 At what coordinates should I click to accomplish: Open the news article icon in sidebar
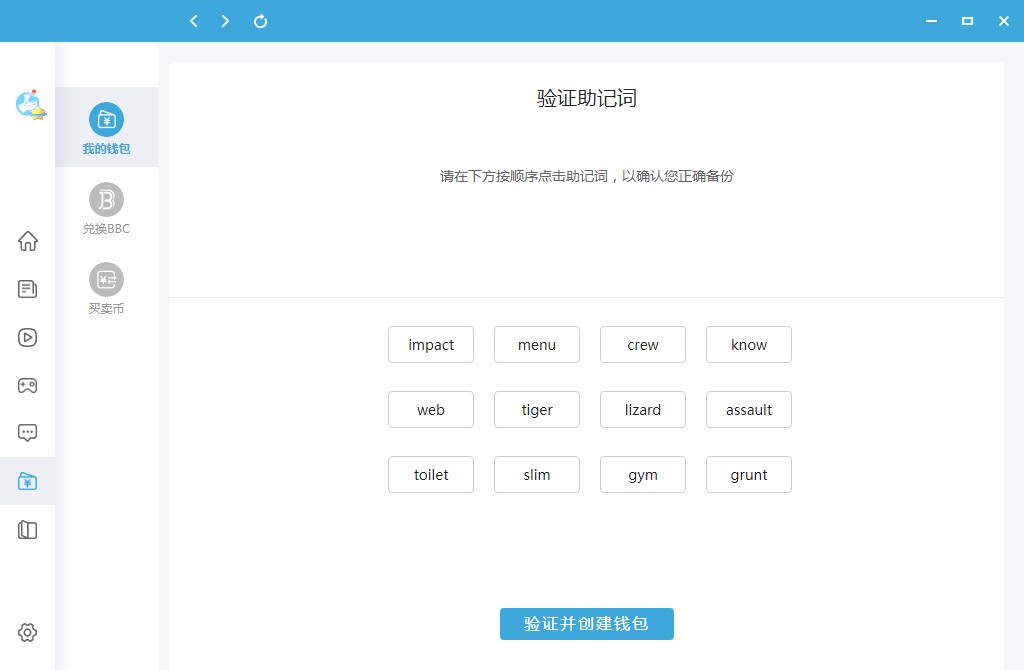28,289
